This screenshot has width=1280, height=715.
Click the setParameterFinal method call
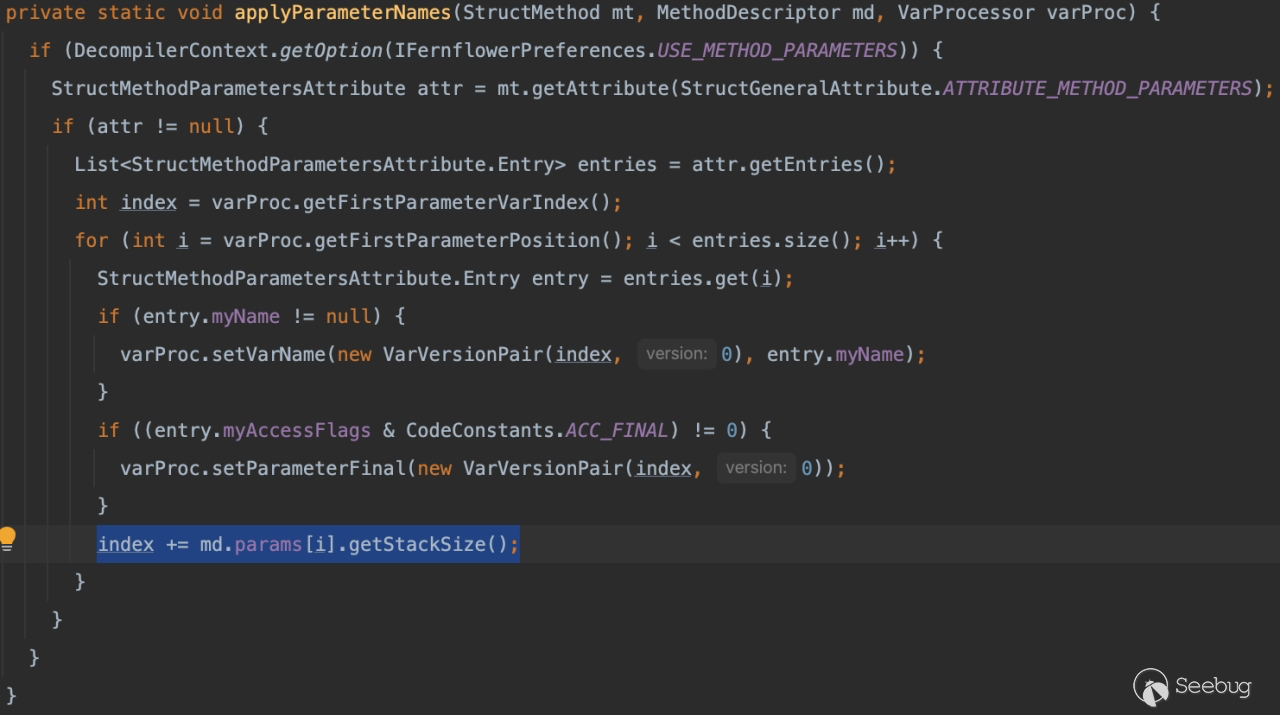click(309, 468)
